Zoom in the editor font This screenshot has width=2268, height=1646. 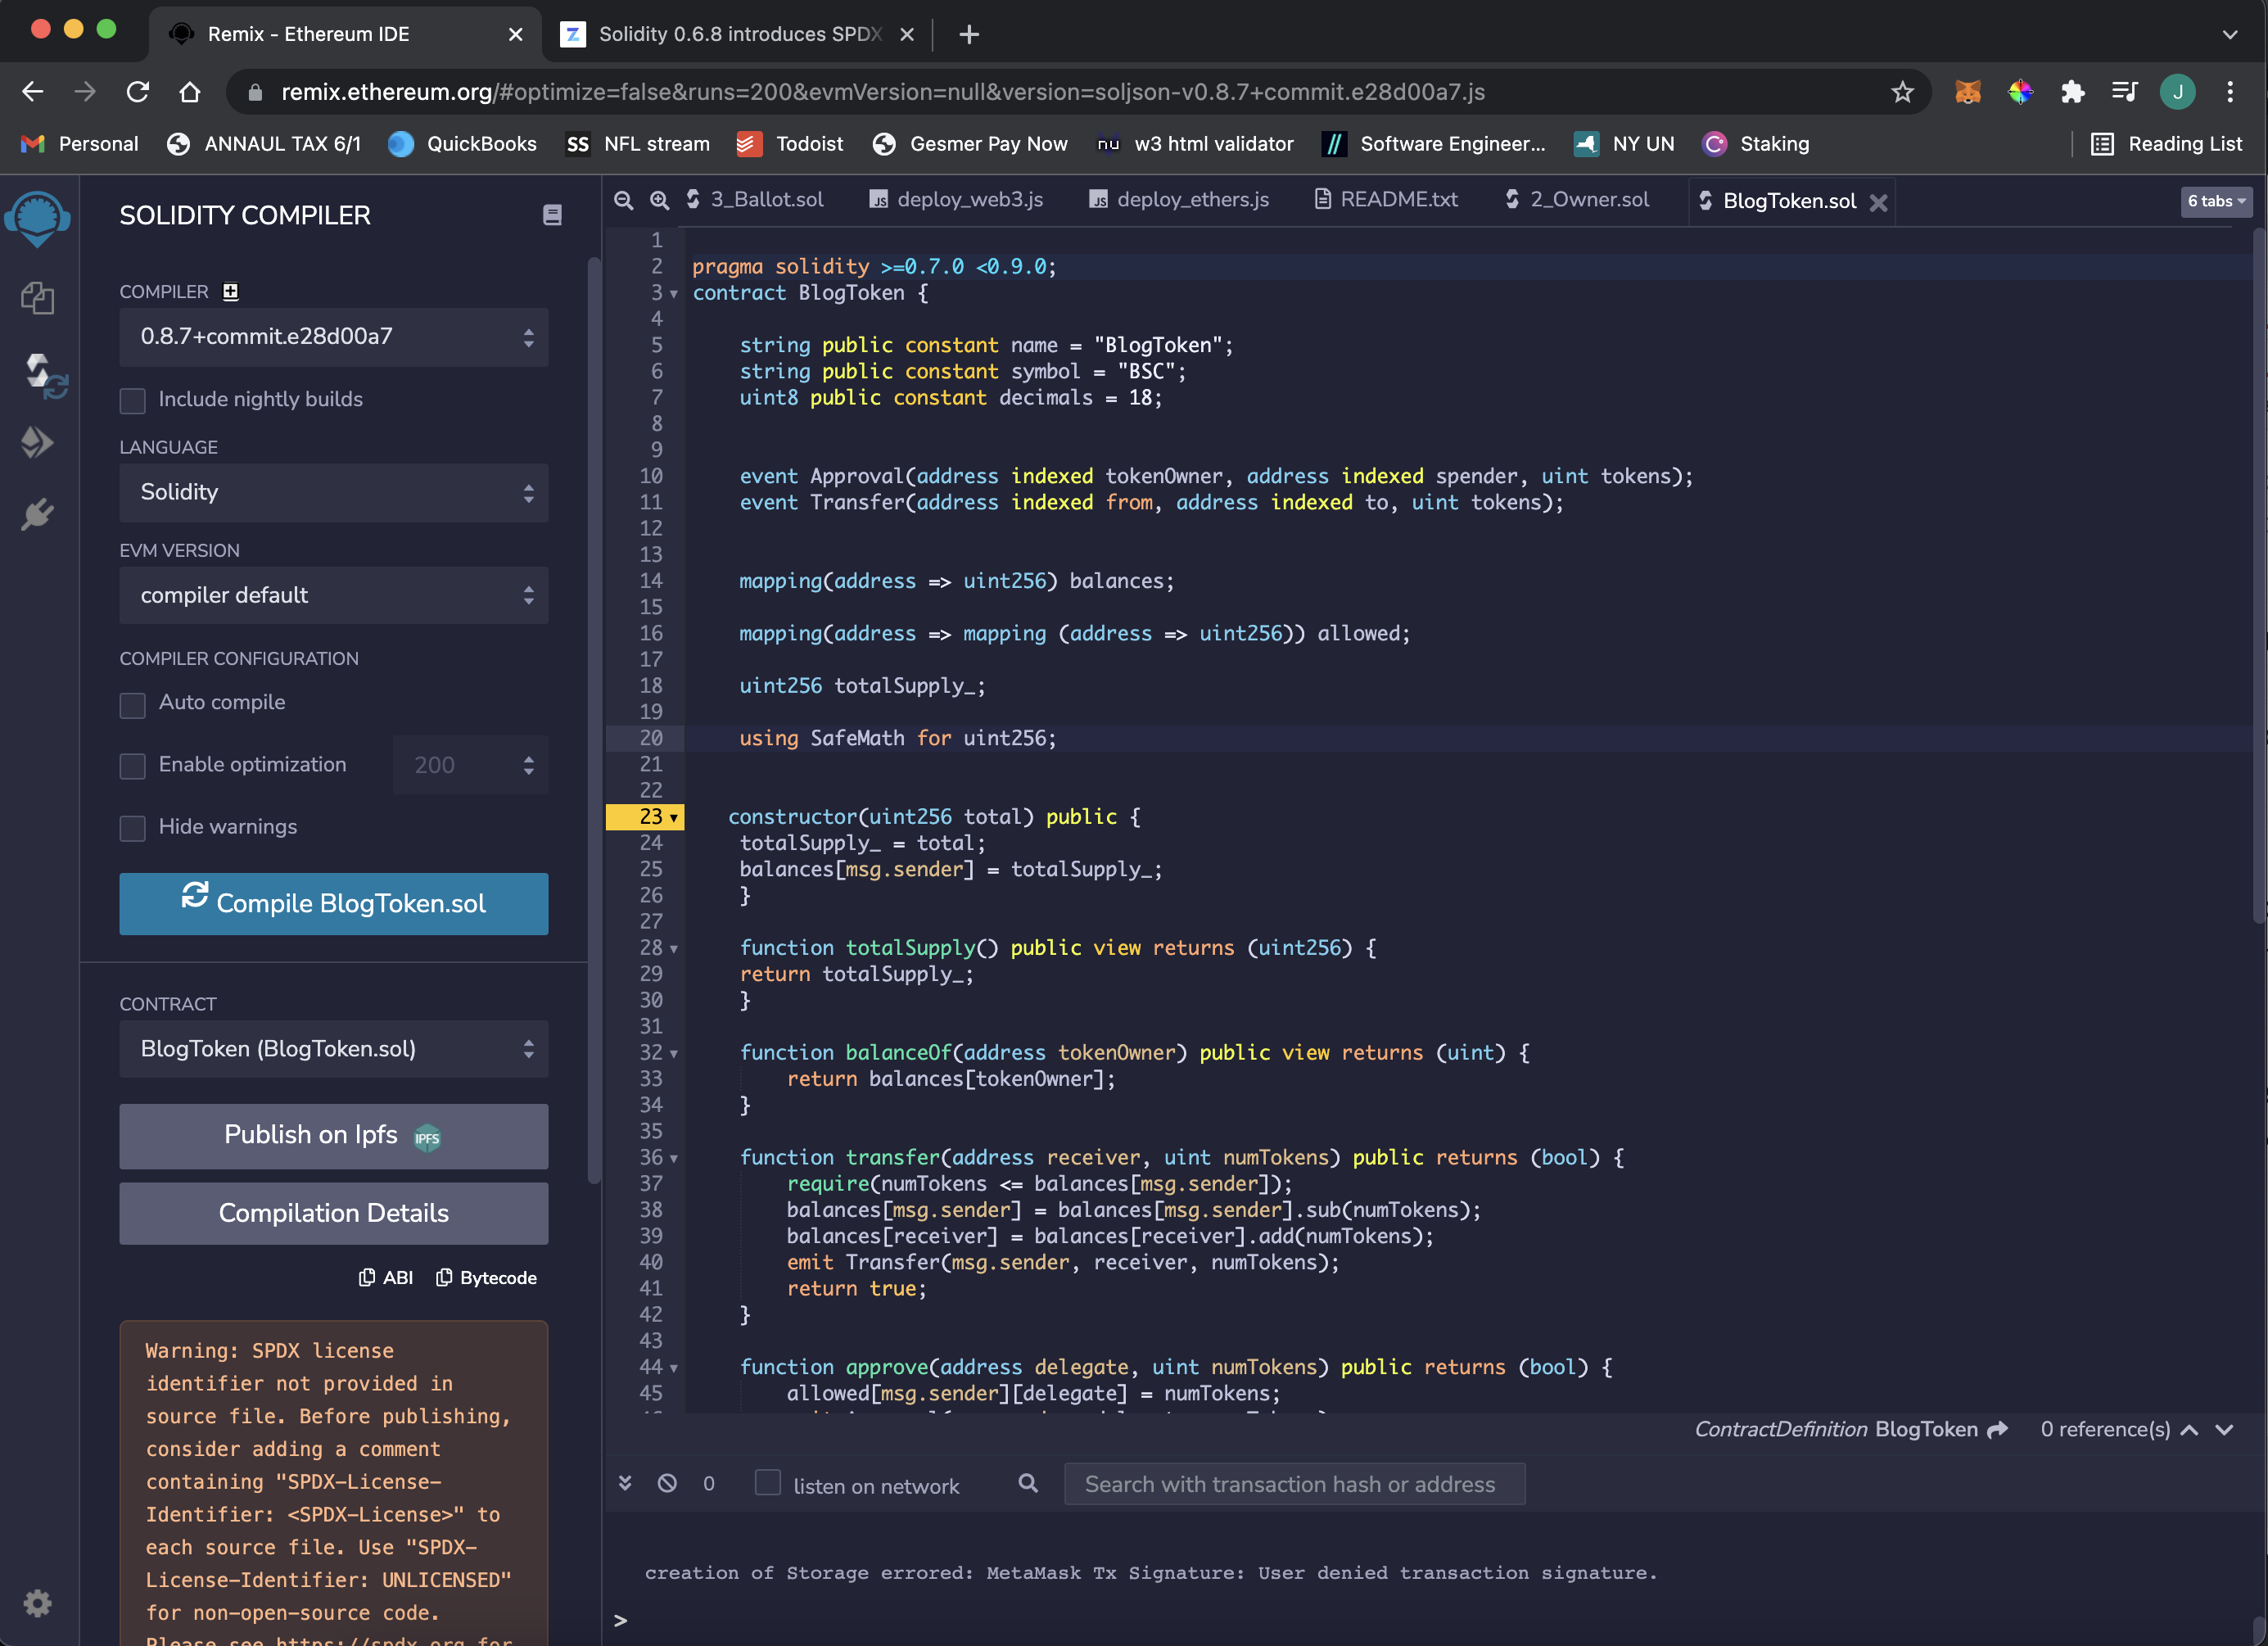tap(659, 200)
